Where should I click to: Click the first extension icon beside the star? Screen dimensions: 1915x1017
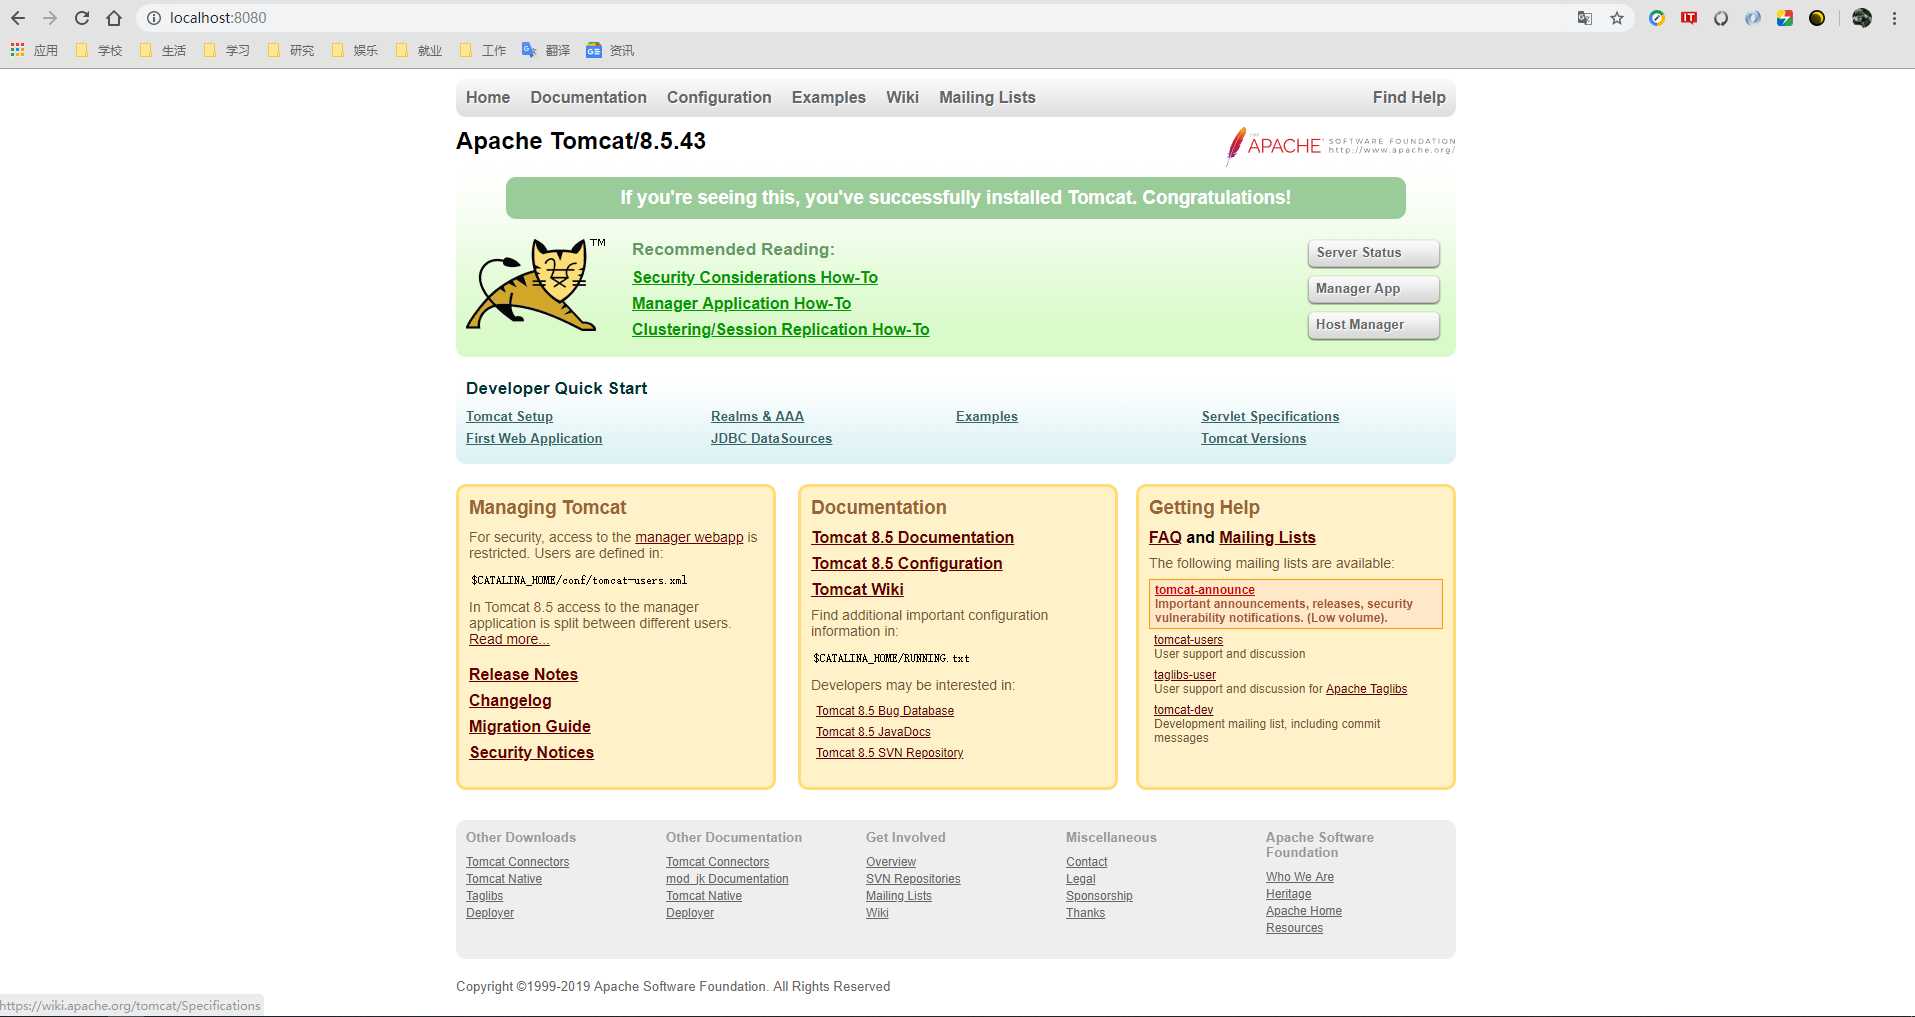(x=1657, y=18)
